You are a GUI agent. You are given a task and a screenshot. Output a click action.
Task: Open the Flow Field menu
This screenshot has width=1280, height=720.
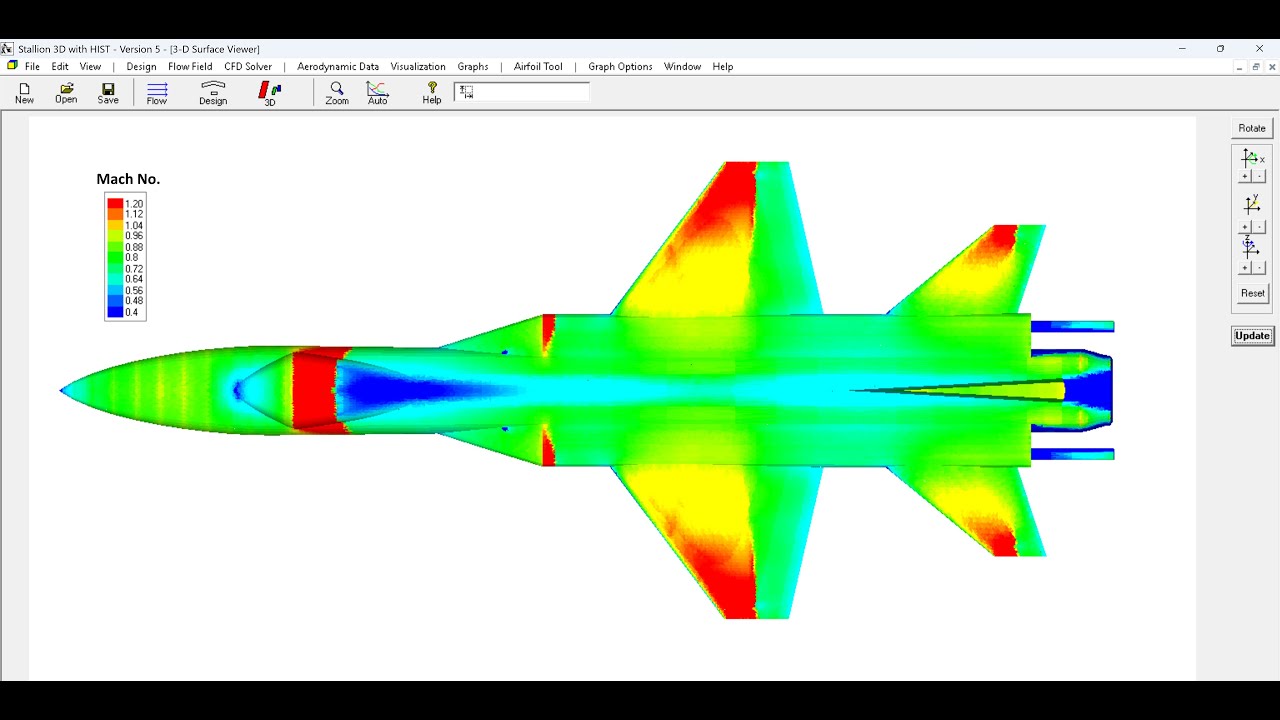coord(190,67)
